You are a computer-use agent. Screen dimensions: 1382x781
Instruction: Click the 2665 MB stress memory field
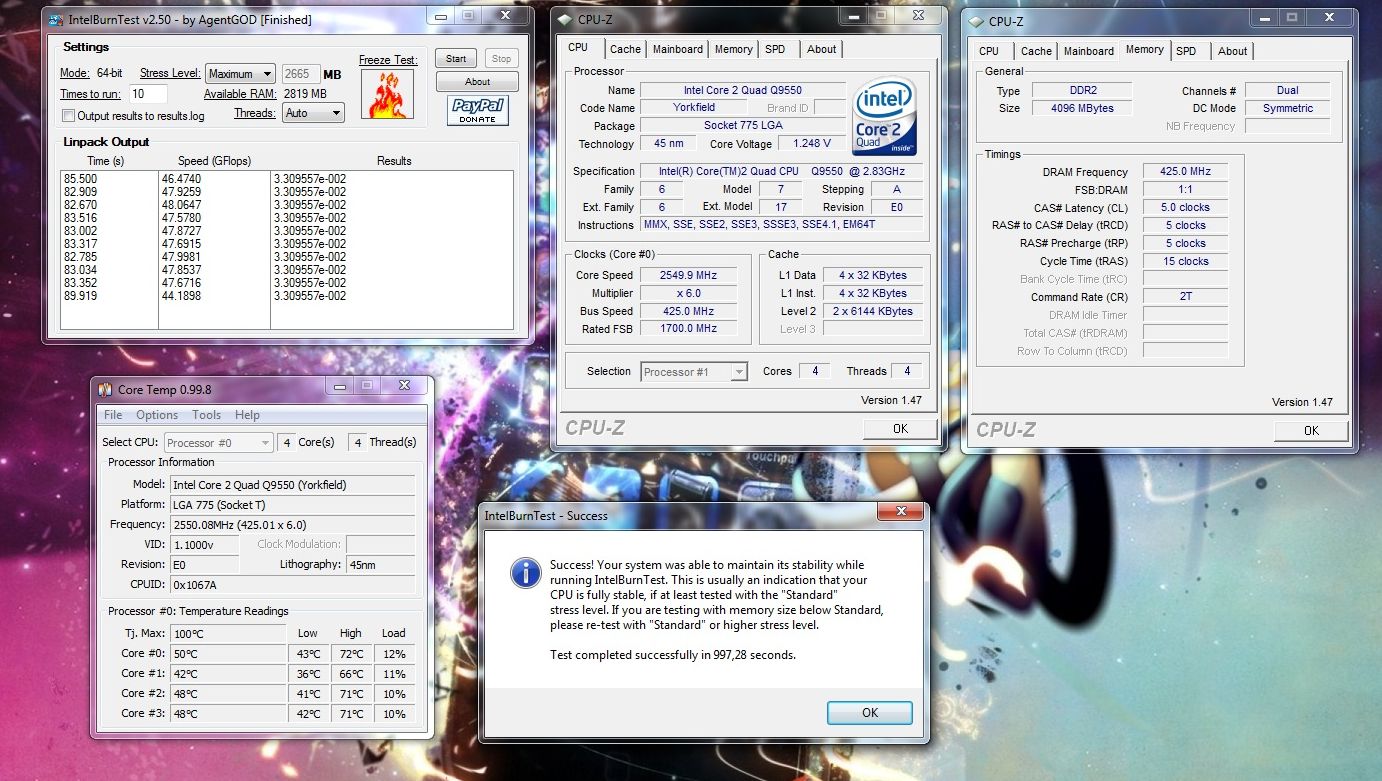coord(301,73)
